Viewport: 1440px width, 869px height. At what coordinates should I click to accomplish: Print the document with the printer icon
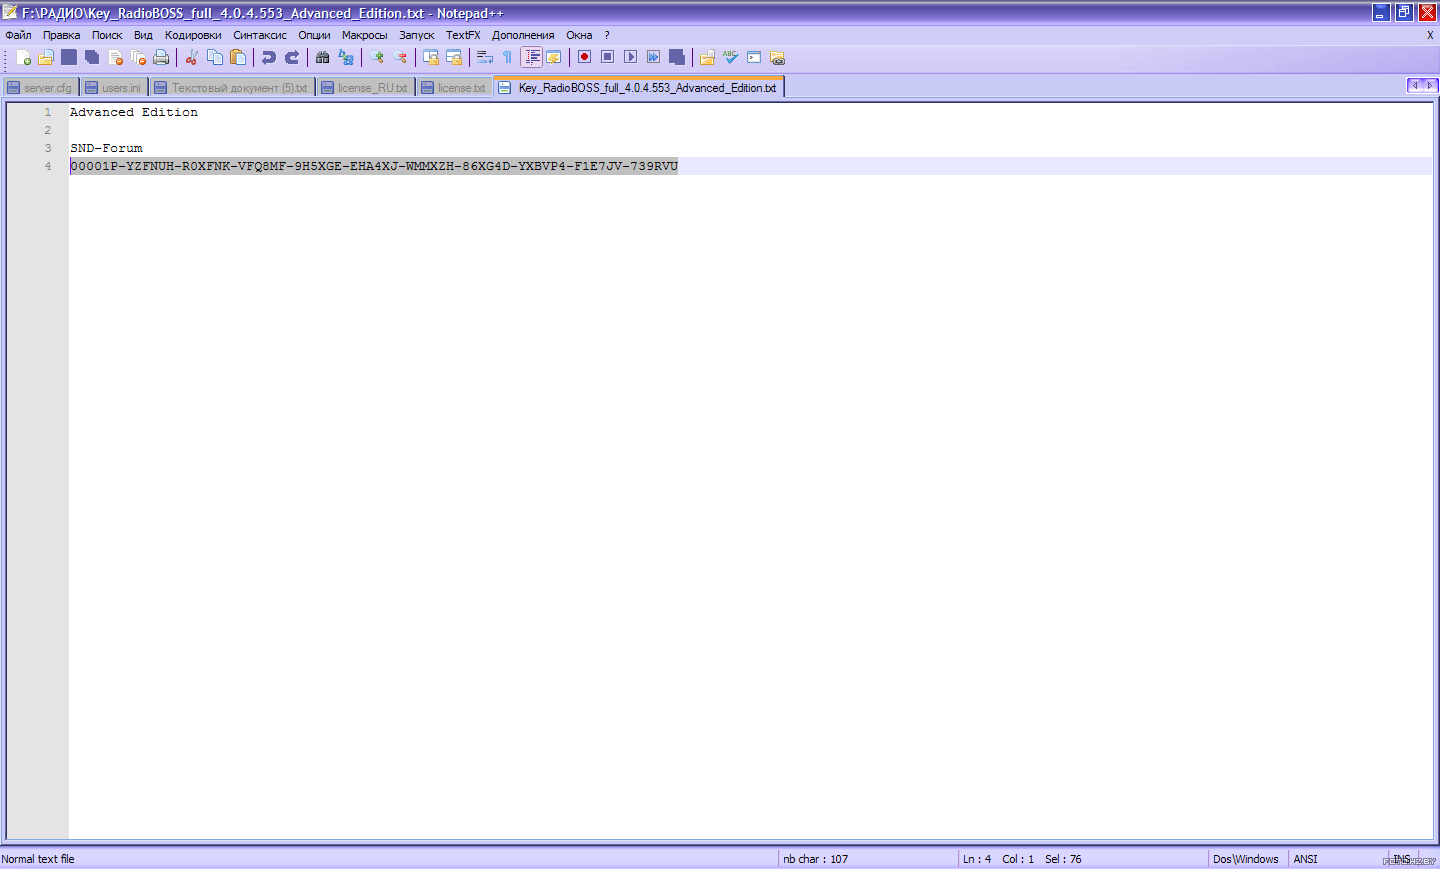[161, 58]
